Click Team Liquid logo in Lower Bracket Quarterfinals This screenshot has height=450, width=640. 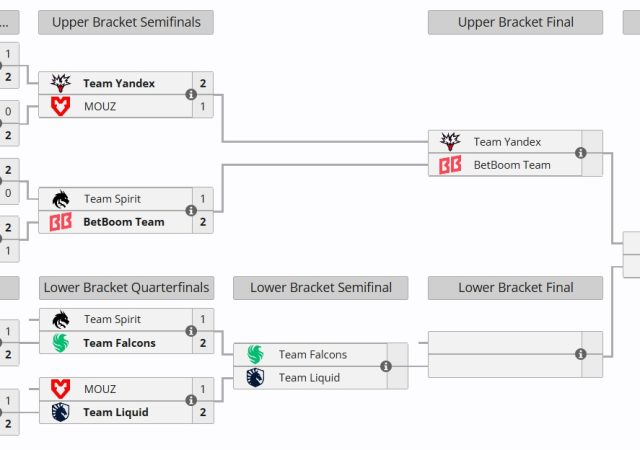(61, 412)
